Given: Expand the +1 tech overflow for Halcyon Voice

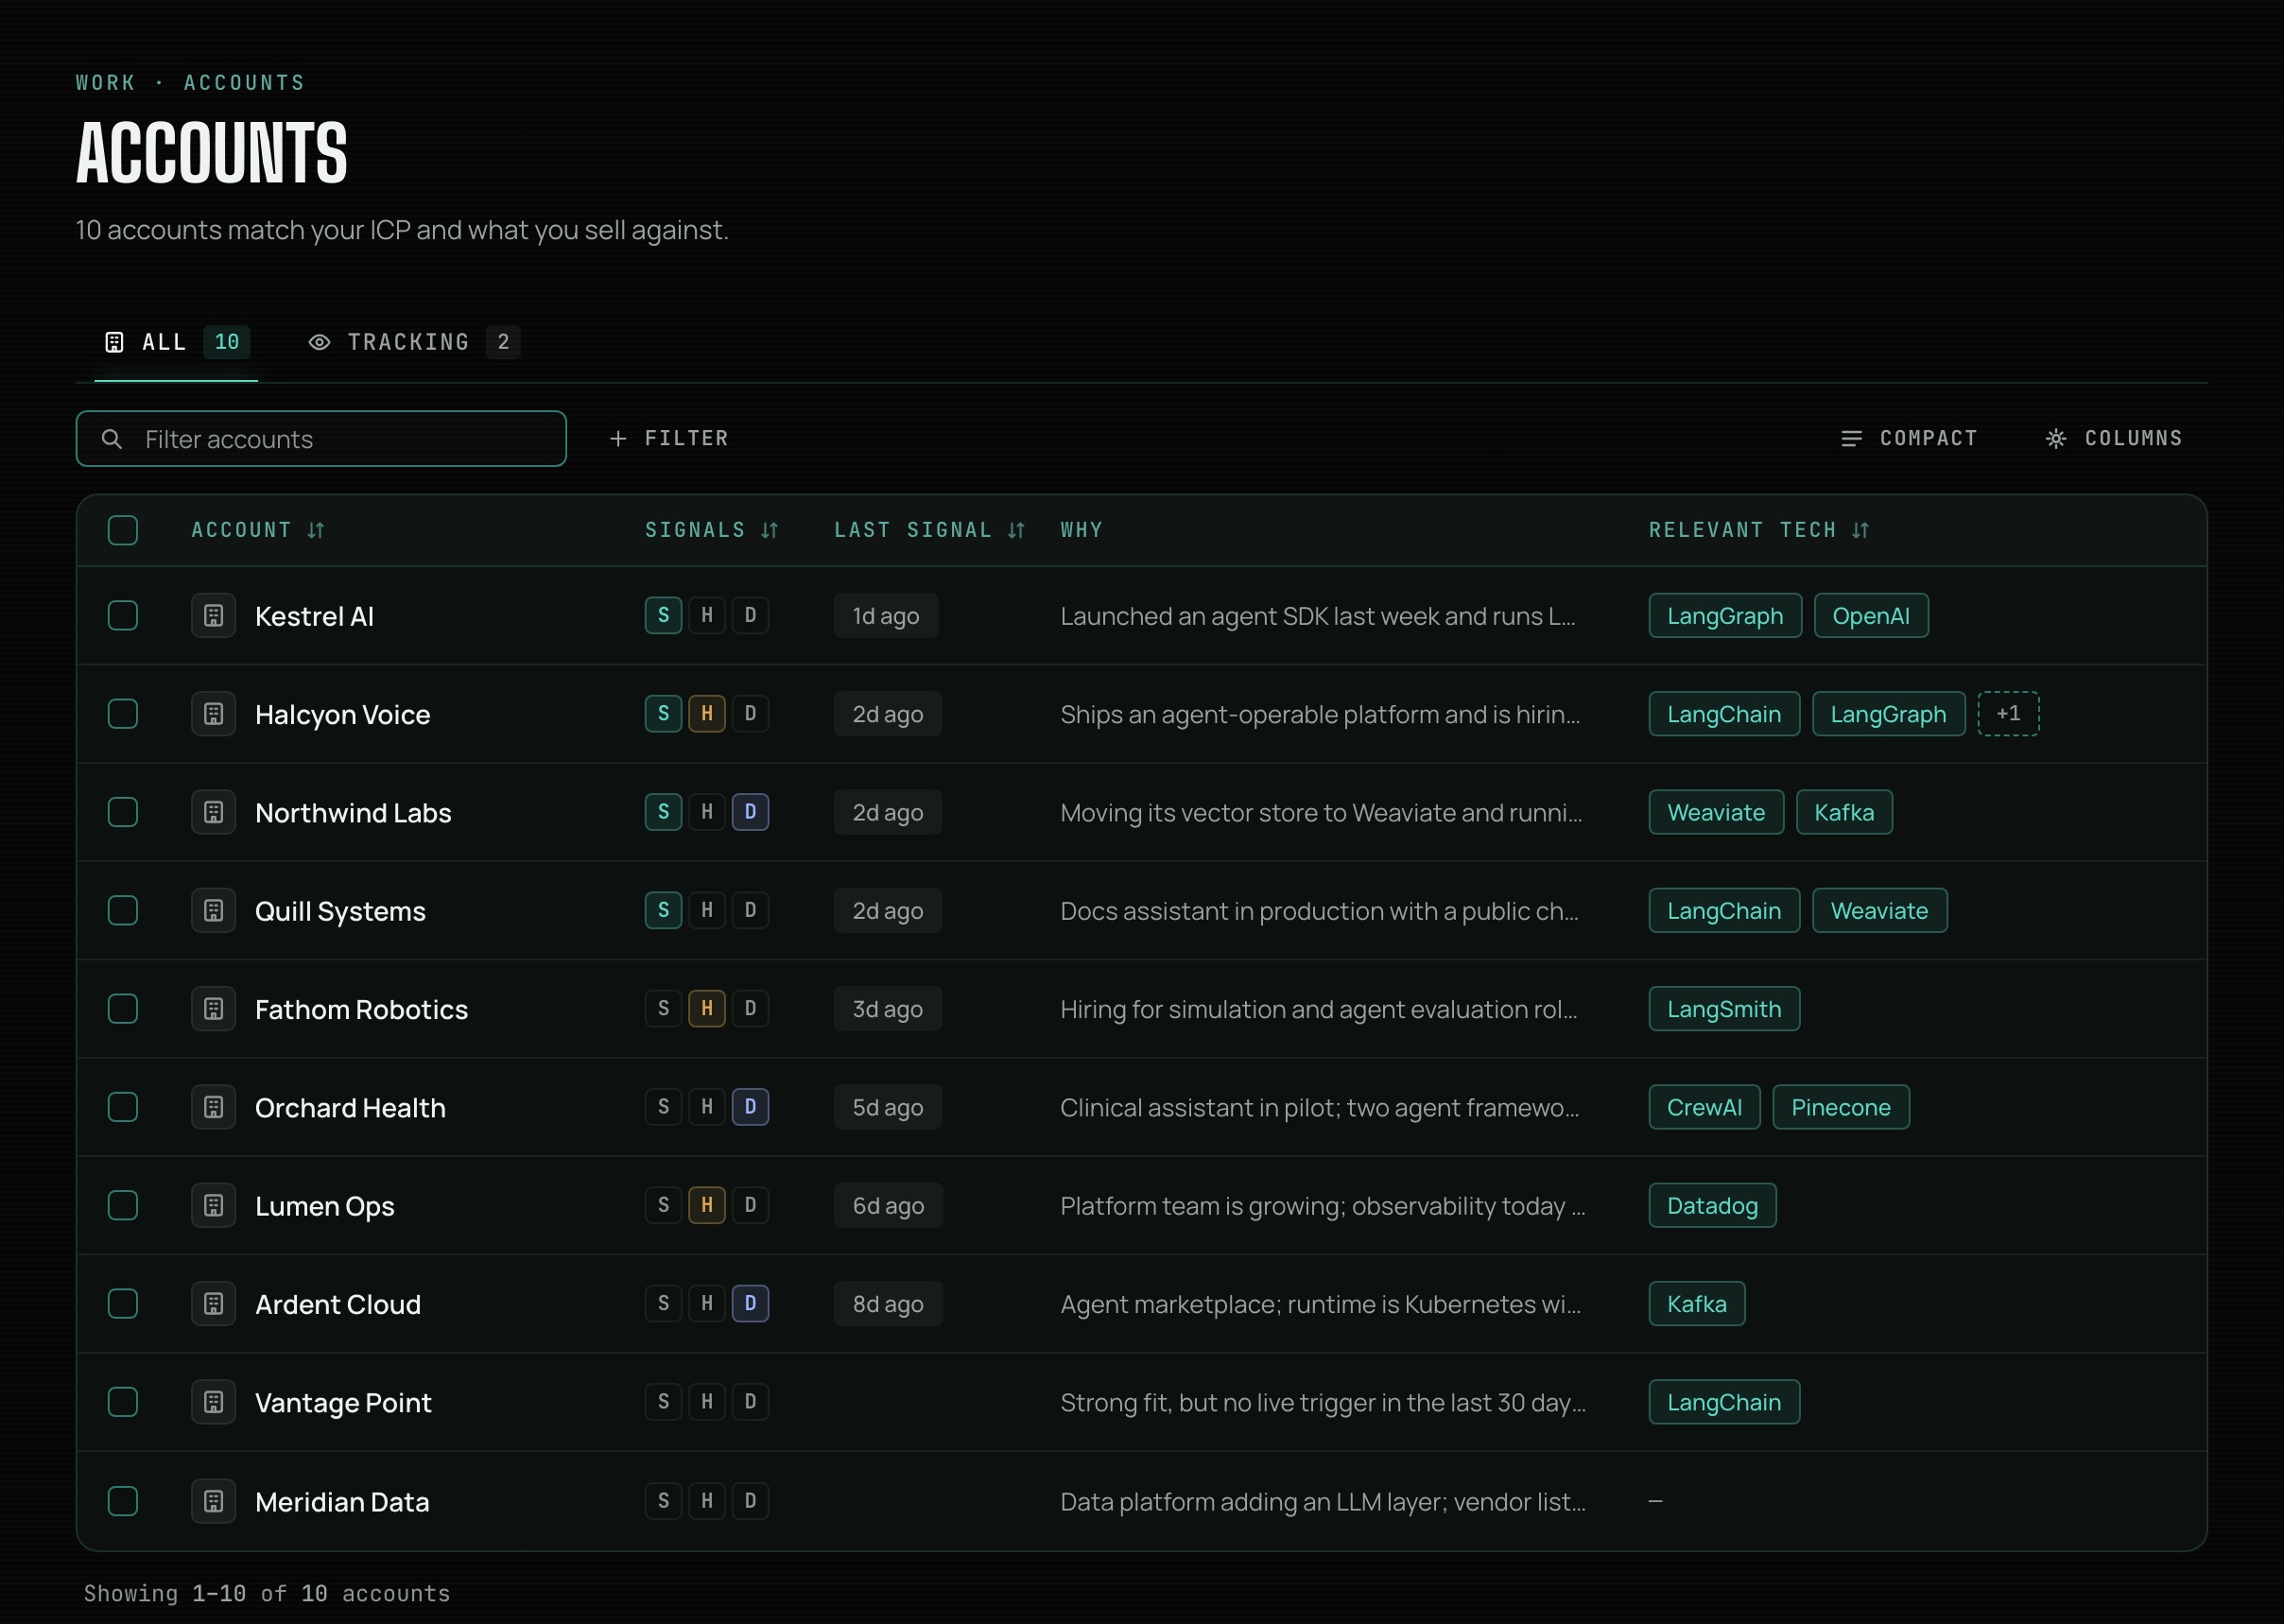Looking at the screenshot, I should tap(2008, 713).
